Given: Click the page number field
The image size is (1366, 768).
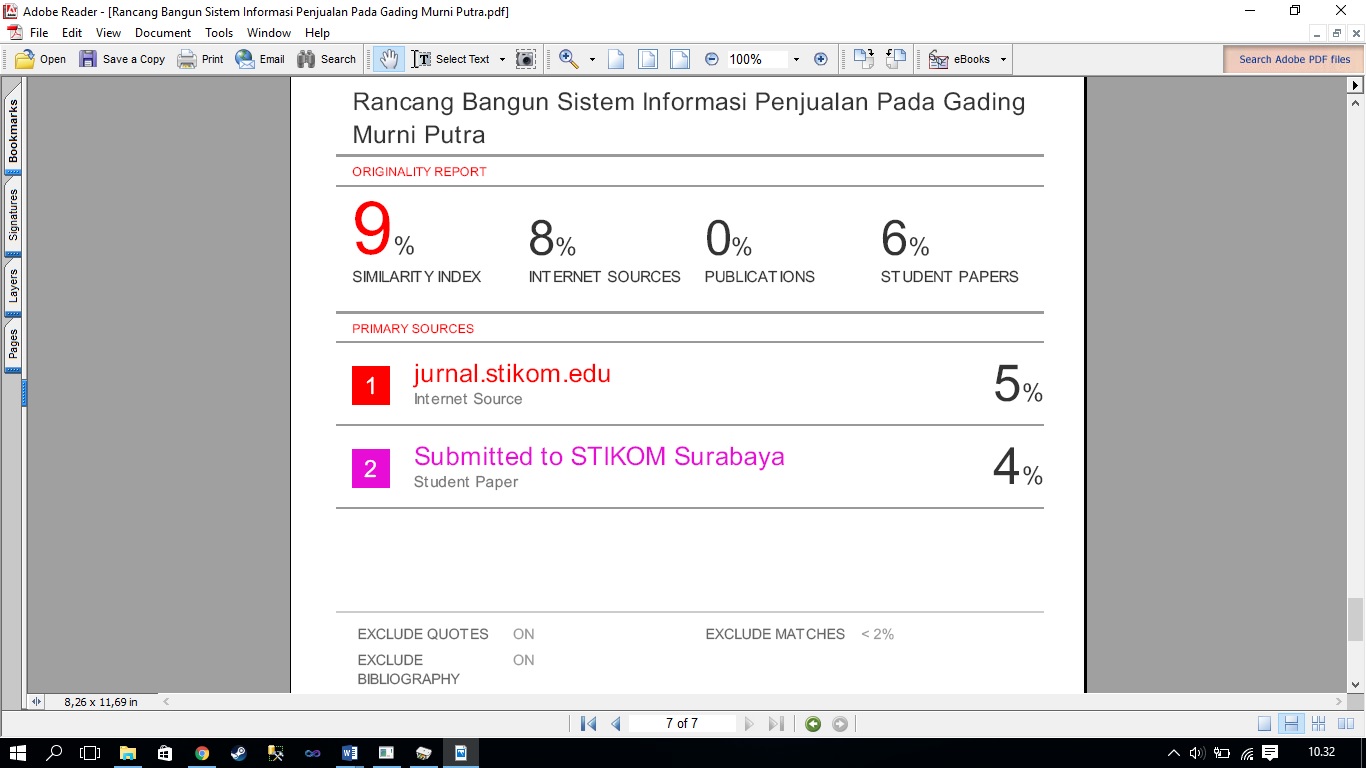Looking at the screenshot, I should (x=682, y=724).
